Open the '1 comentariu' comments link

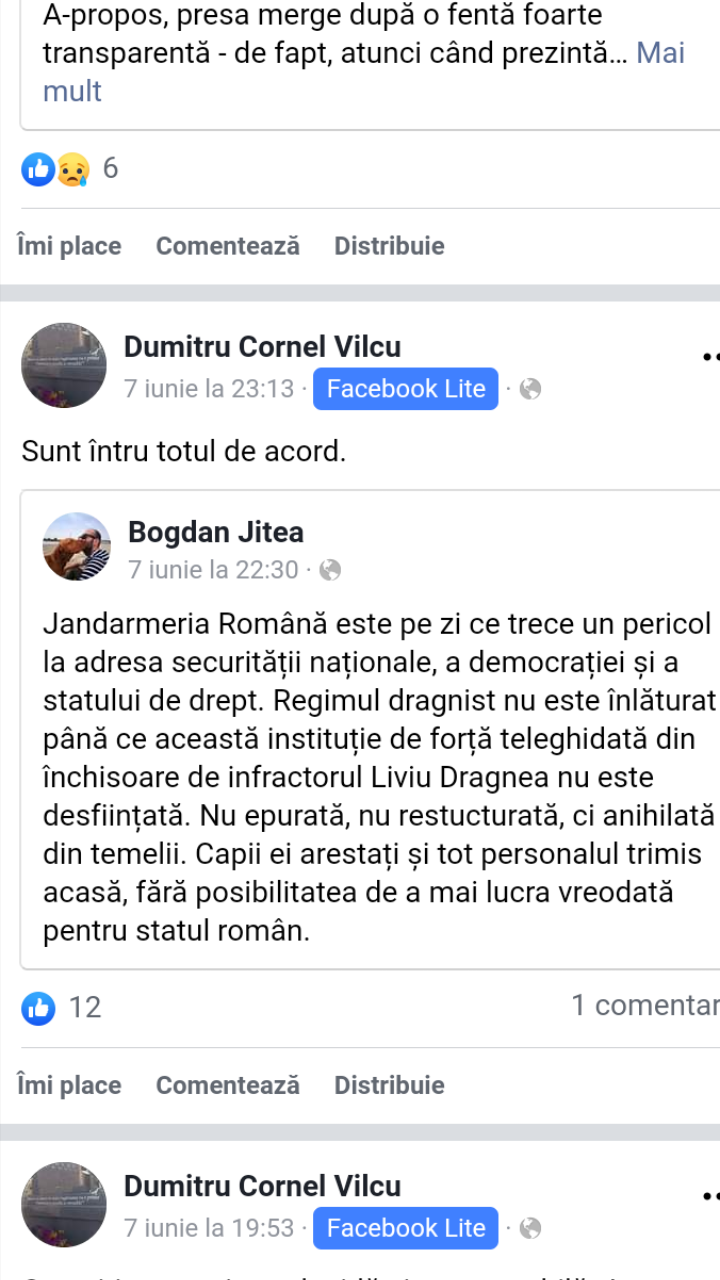[x=645, y=1006]
